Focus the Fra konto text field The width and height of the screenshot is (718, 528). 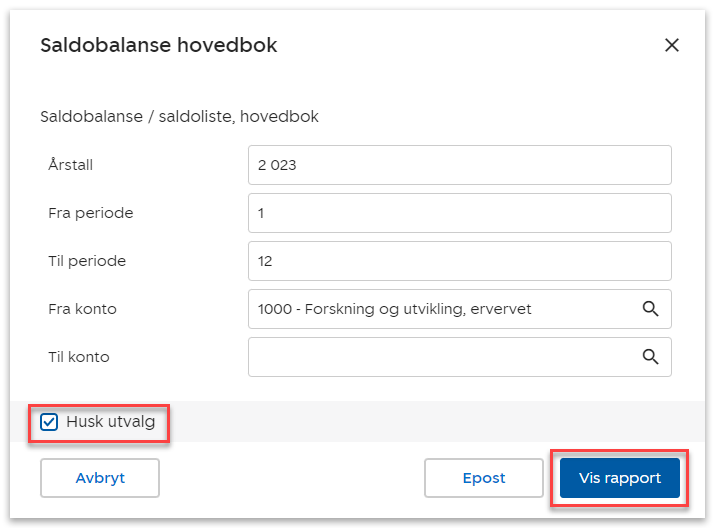440,309
